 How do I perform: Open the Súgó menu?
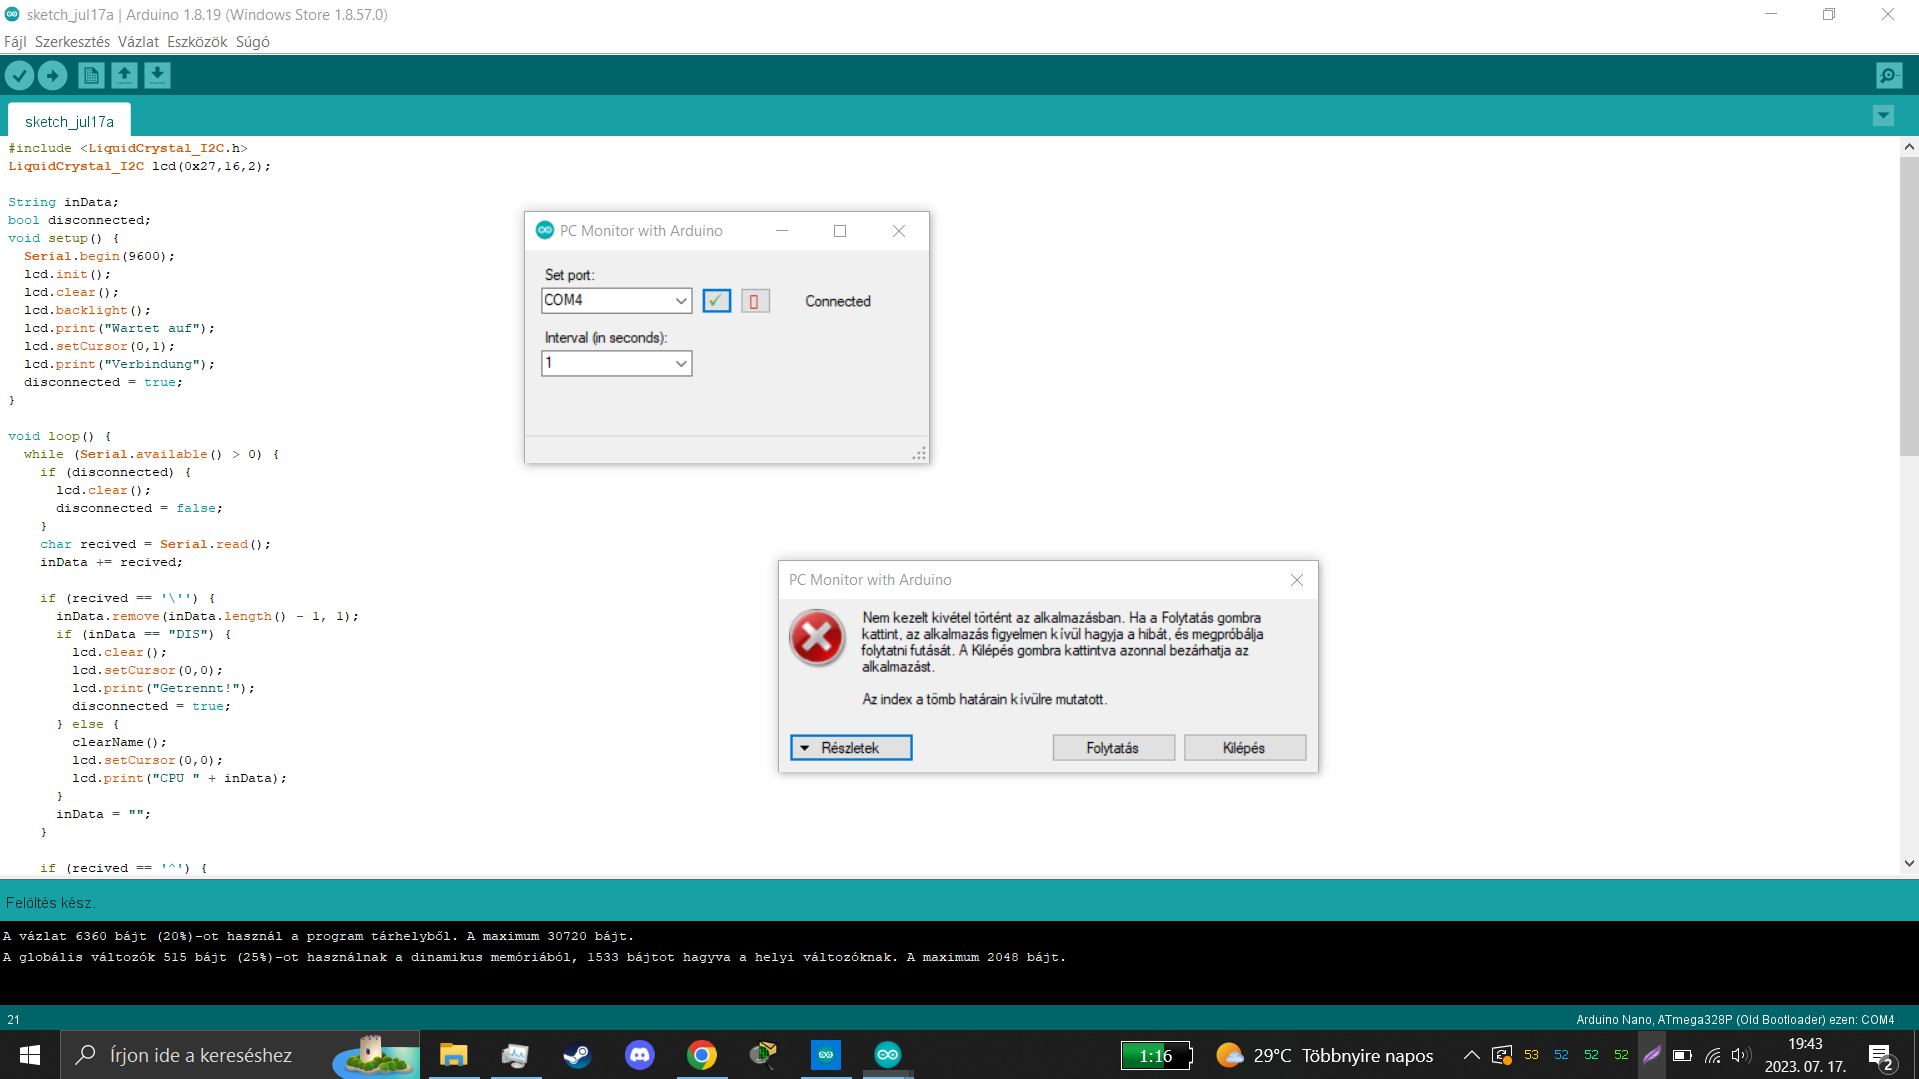(252, 42)
